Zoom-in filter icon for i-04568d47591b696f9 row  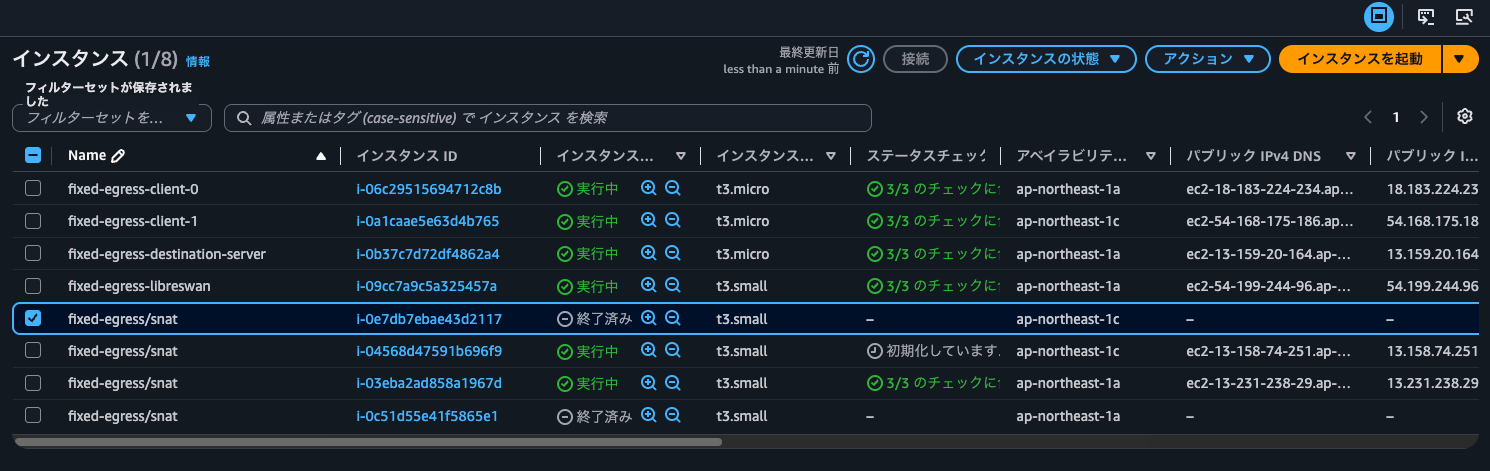(x=648, y=350)
